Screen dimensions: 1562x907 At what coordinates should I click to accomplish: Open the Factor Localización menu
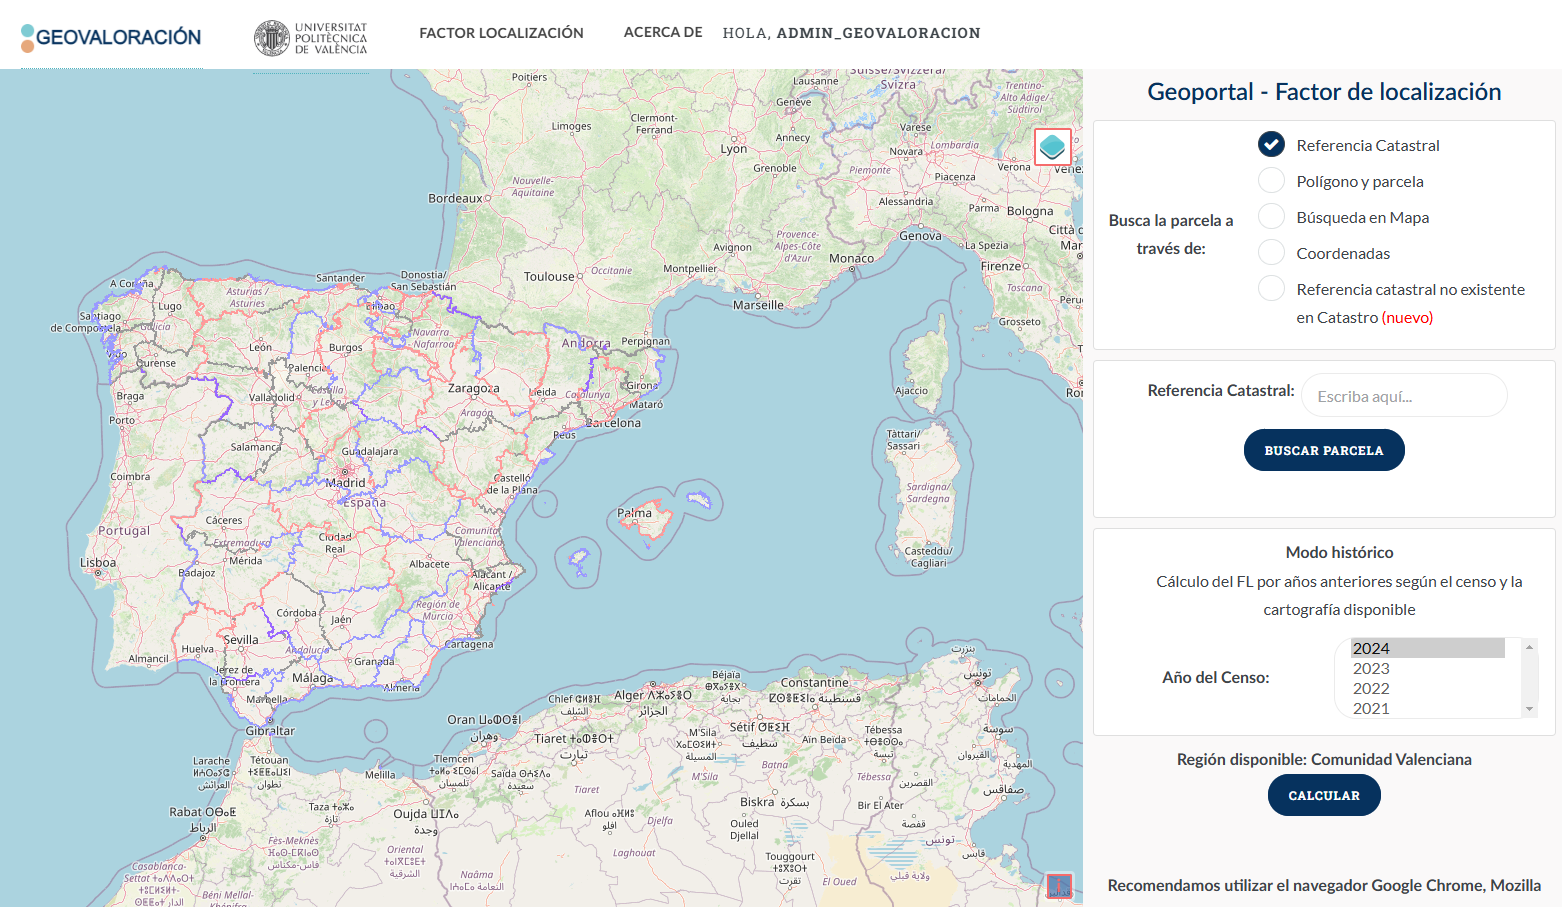pos(501,33)
